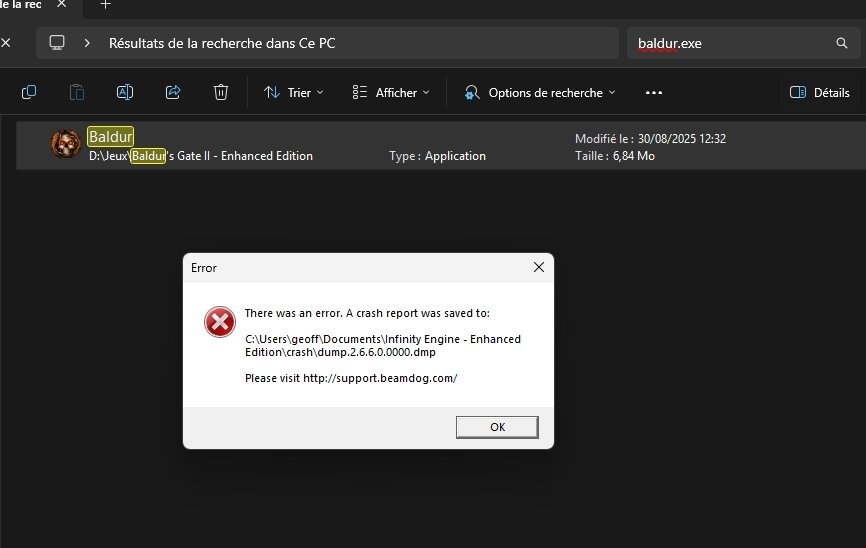Viewport: 866px width, 548px height.
Task: Open the three-dots more options menu
Action: [654, 92]
